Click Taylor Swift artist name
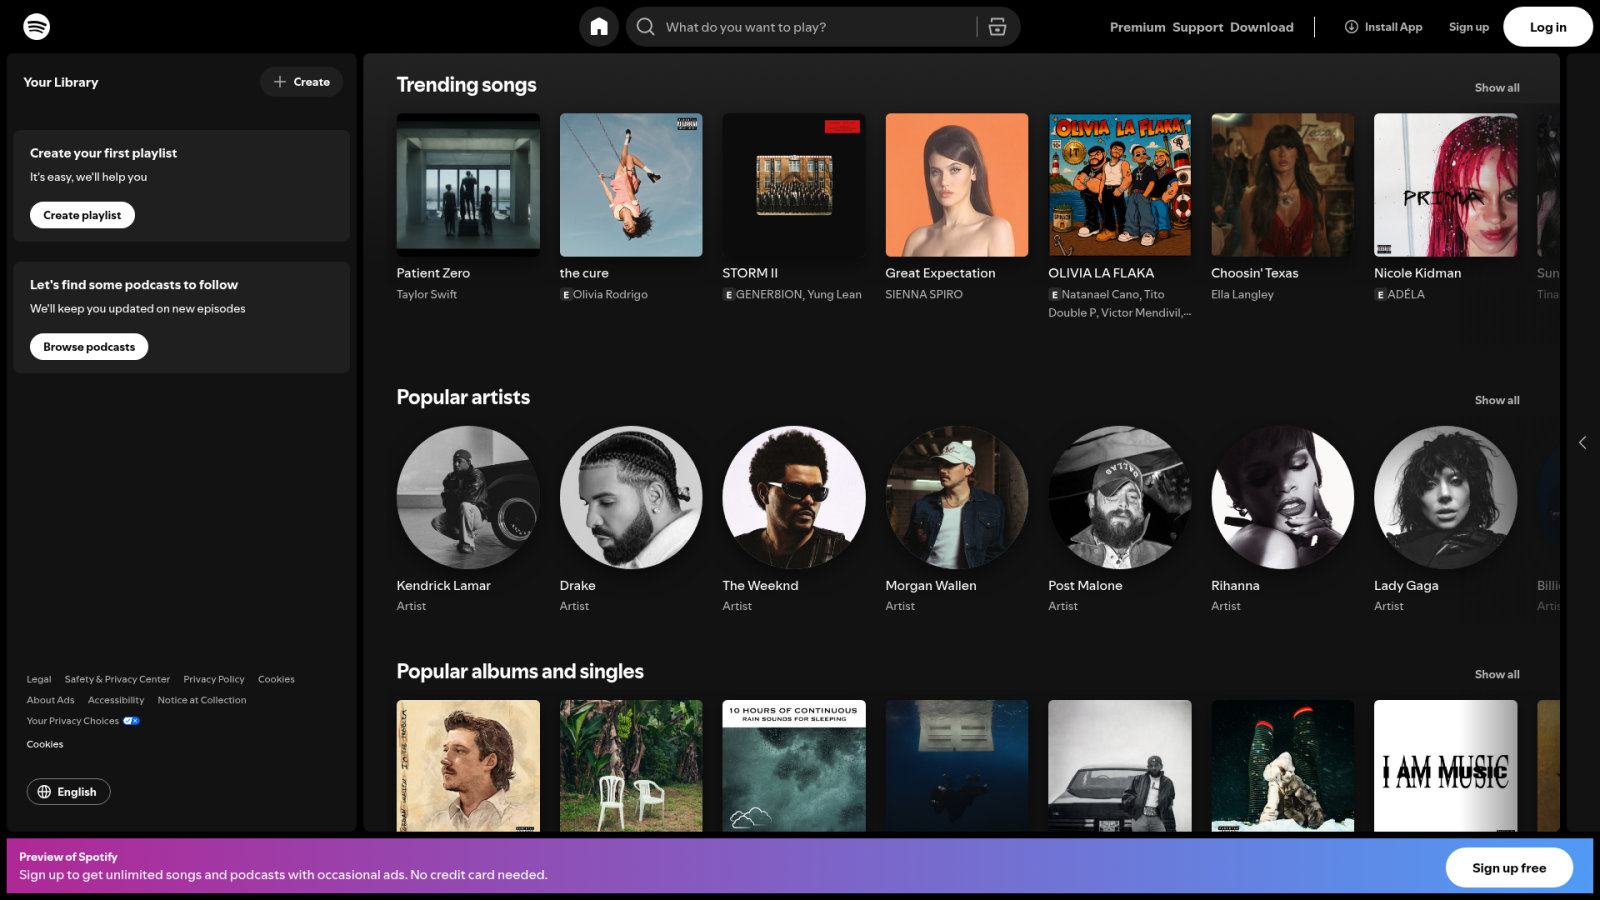The image size is (1600, 900). click(x=427, y=295)
